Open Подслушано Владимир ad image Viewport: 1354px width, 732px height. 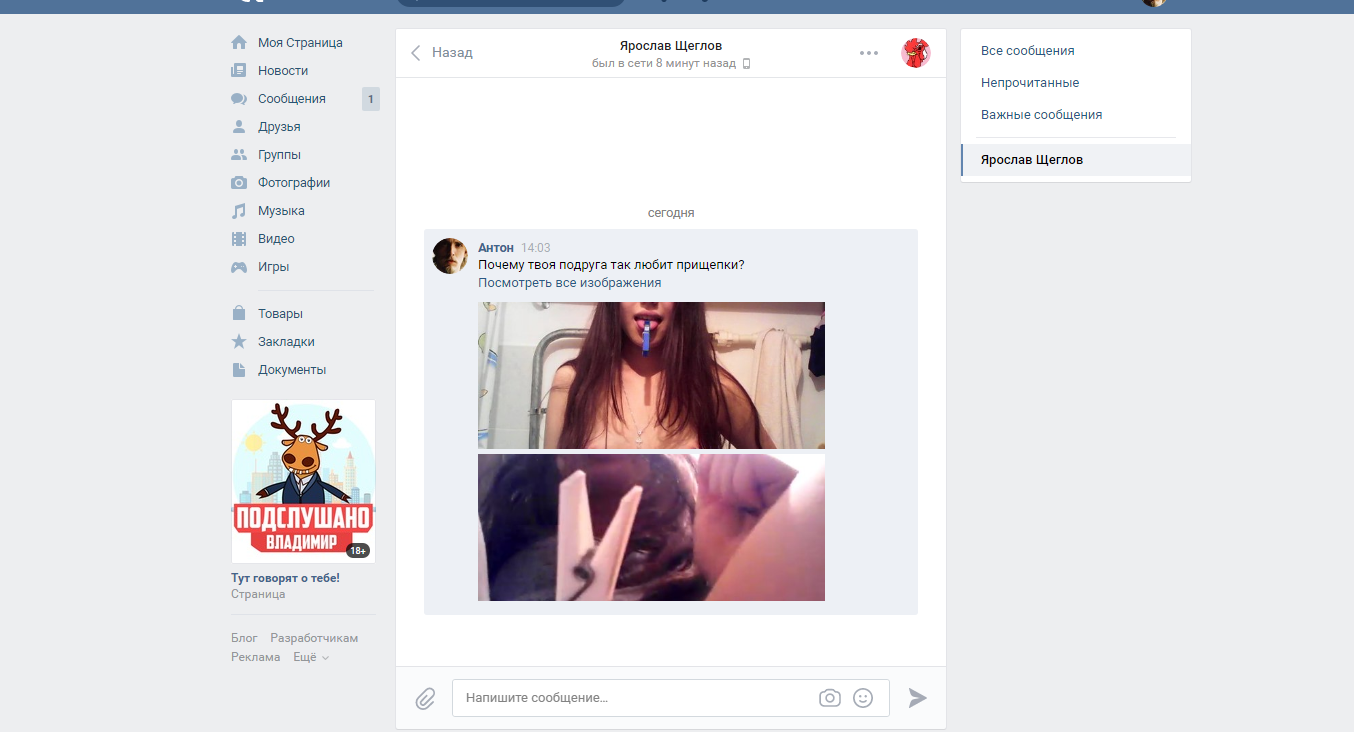(x=303, y=481)
